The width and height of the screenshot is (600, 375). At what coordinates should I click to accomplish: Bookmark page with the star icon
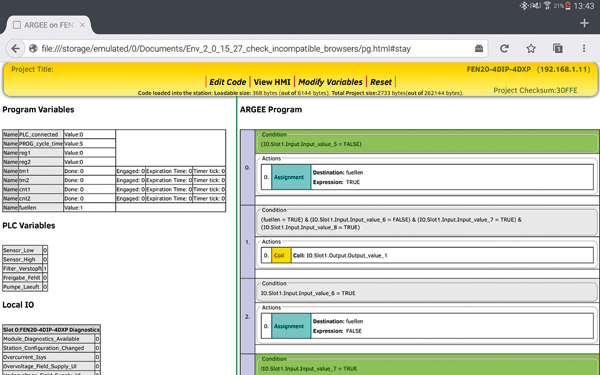pos(531,48)
